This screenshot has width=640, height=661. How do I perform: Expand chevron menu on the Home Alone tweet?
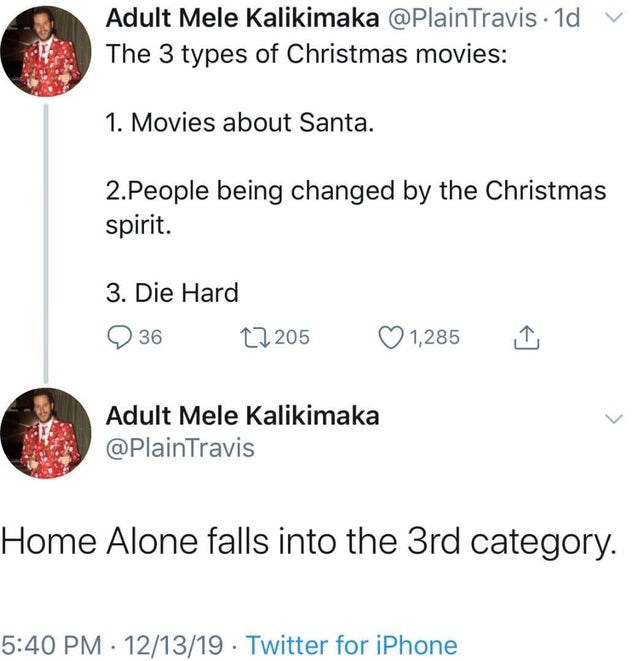pos(614,420)
